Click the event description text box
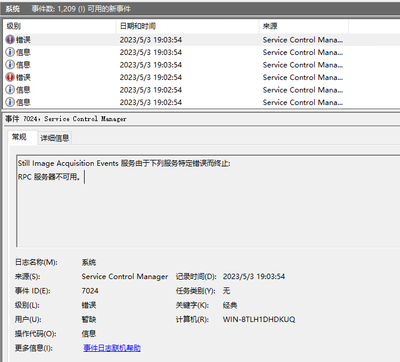Image resolution: width=400 pixels, height=362 pixels. coord(208,201)
